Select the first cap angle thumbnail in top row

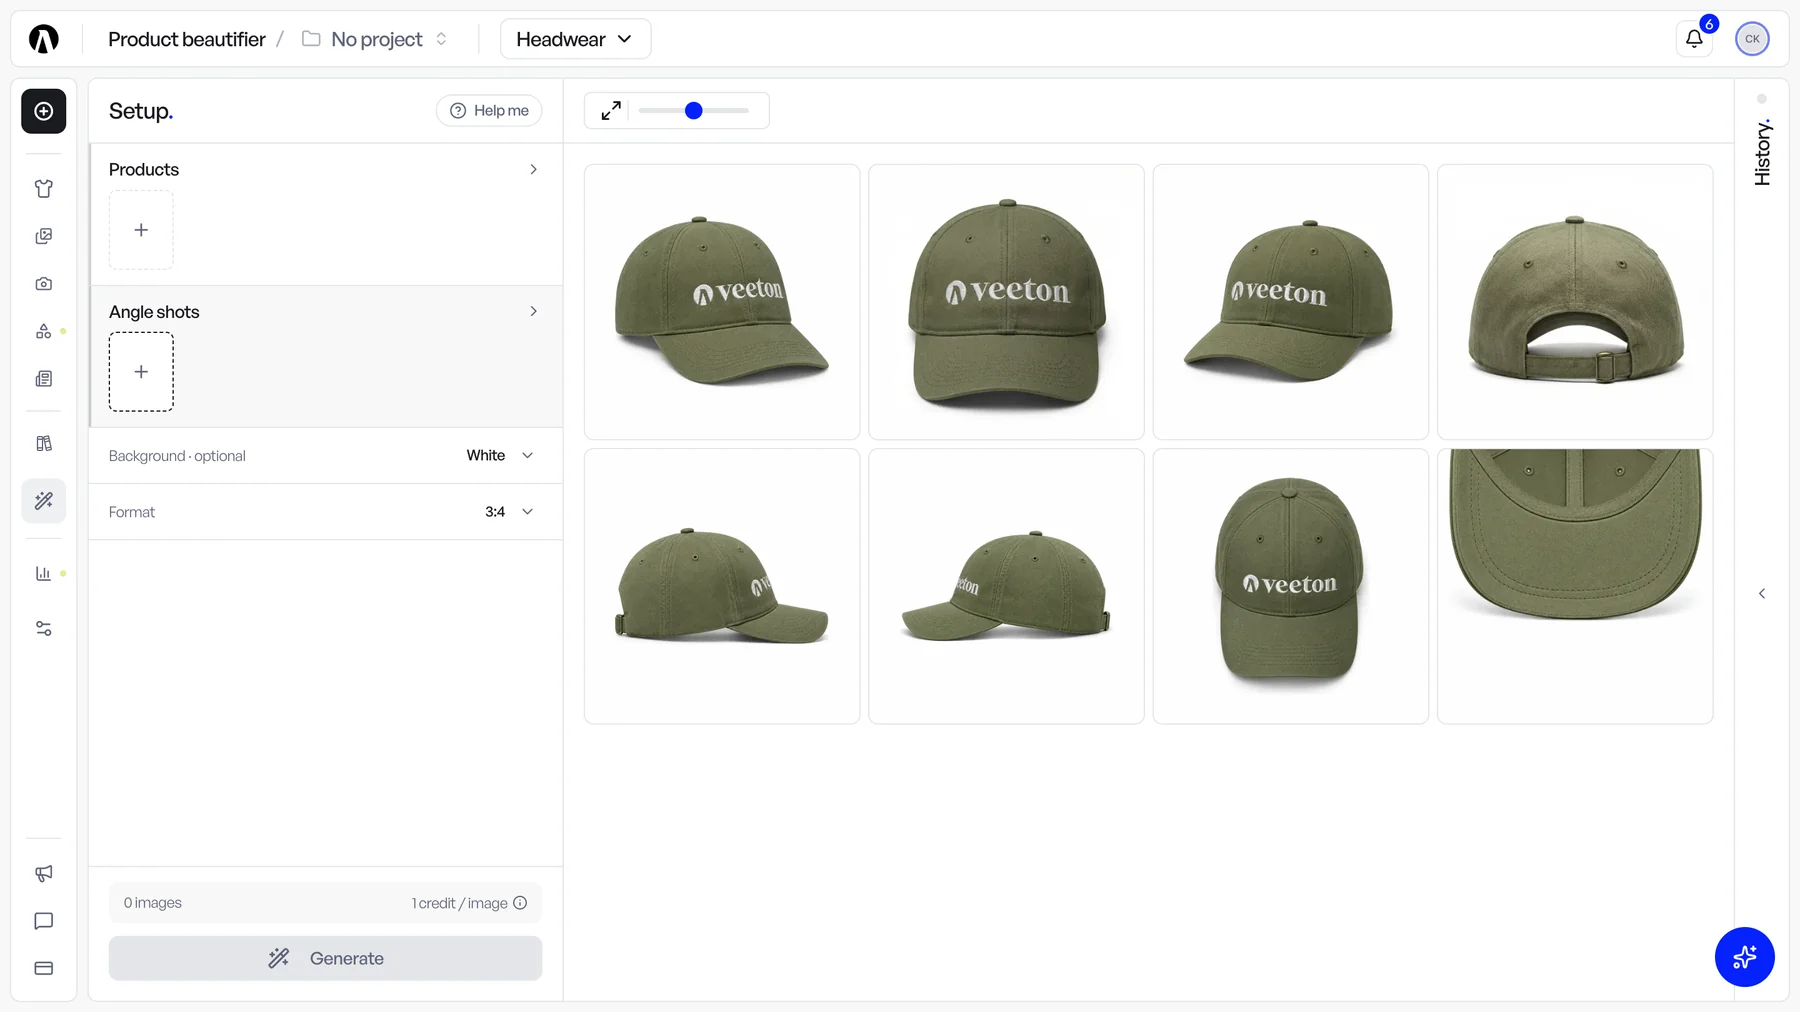pos(722,302)
